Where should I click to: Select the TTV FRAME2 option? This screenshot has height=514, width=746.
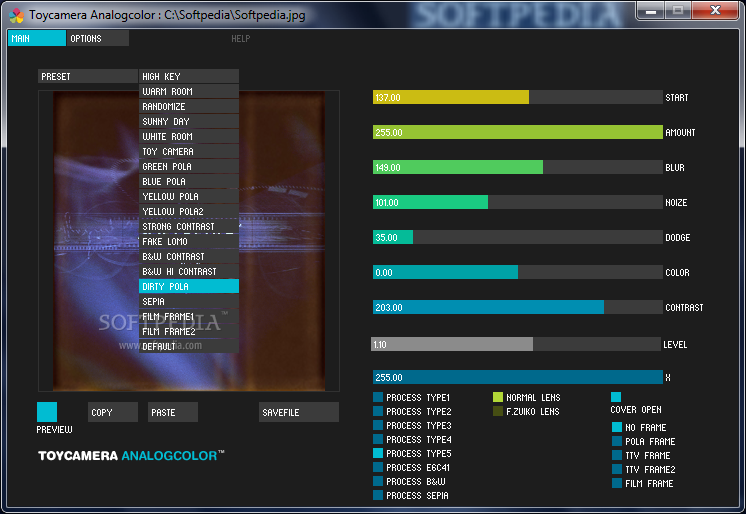617,469
